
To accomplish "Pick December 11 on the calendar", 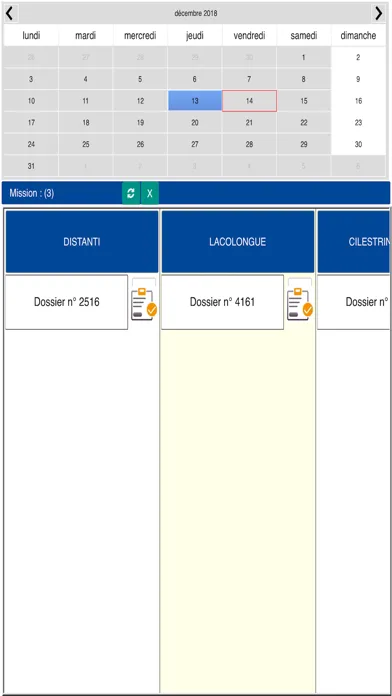I will tap(86, 101).
